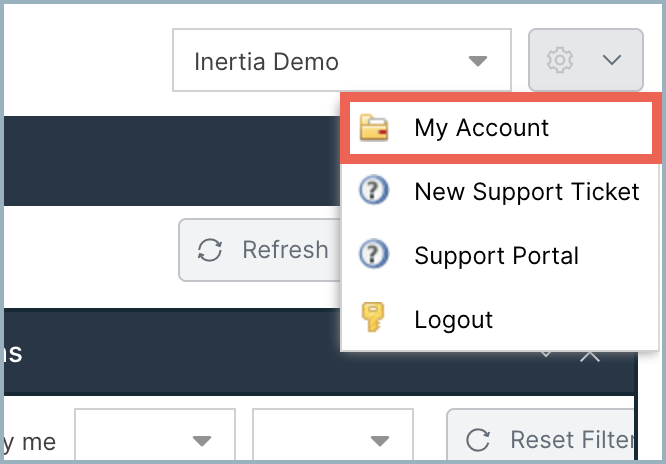The height and width of the screenshot is (464, 666).
Task: Click the folder icon beside My Account
Action: point(374,127)
